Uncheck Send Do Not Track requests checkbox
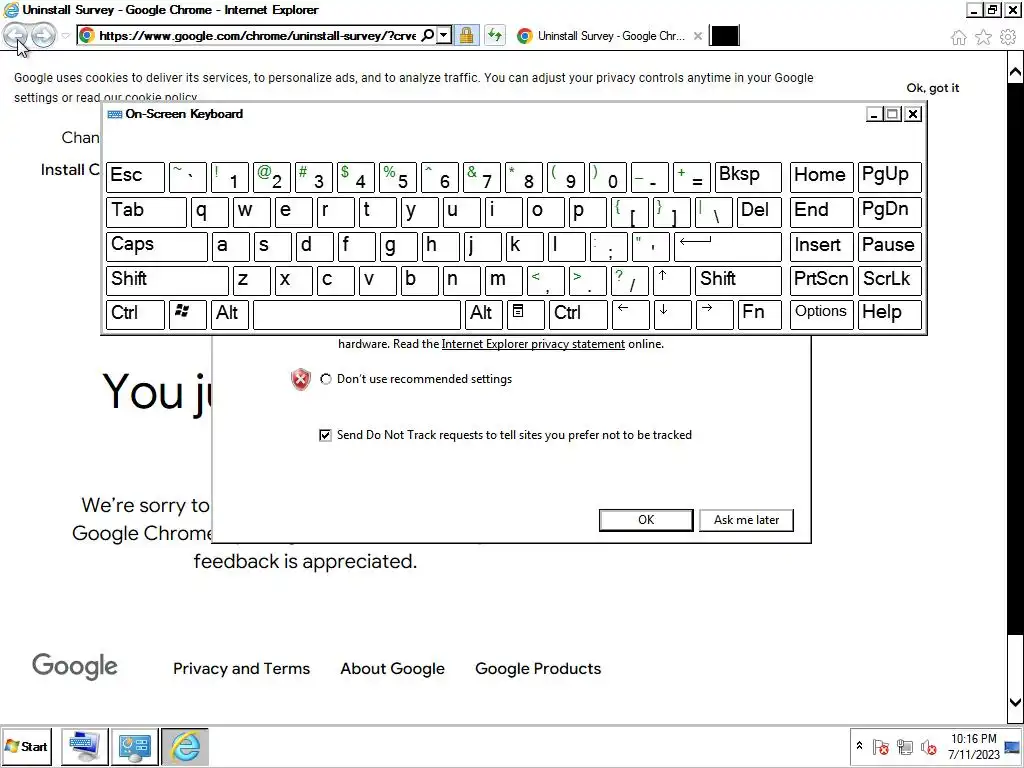 click(x=325, y=435)
